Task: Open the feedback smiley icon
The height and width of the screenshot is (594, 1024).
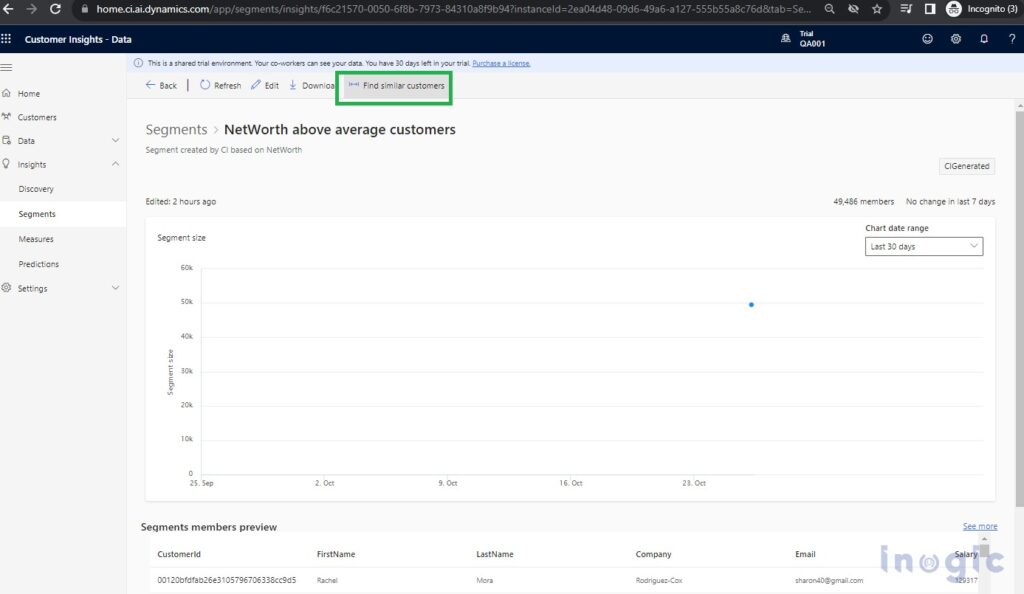Action: click(x=927, y=38)
